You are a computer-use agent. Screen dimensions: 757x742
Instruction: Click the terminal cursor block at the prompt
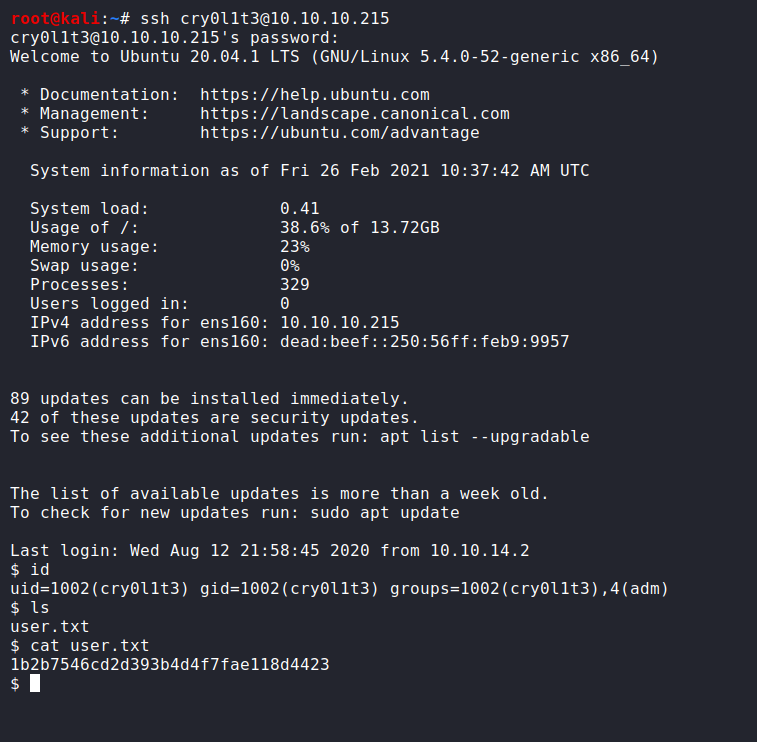coord(35,684)
